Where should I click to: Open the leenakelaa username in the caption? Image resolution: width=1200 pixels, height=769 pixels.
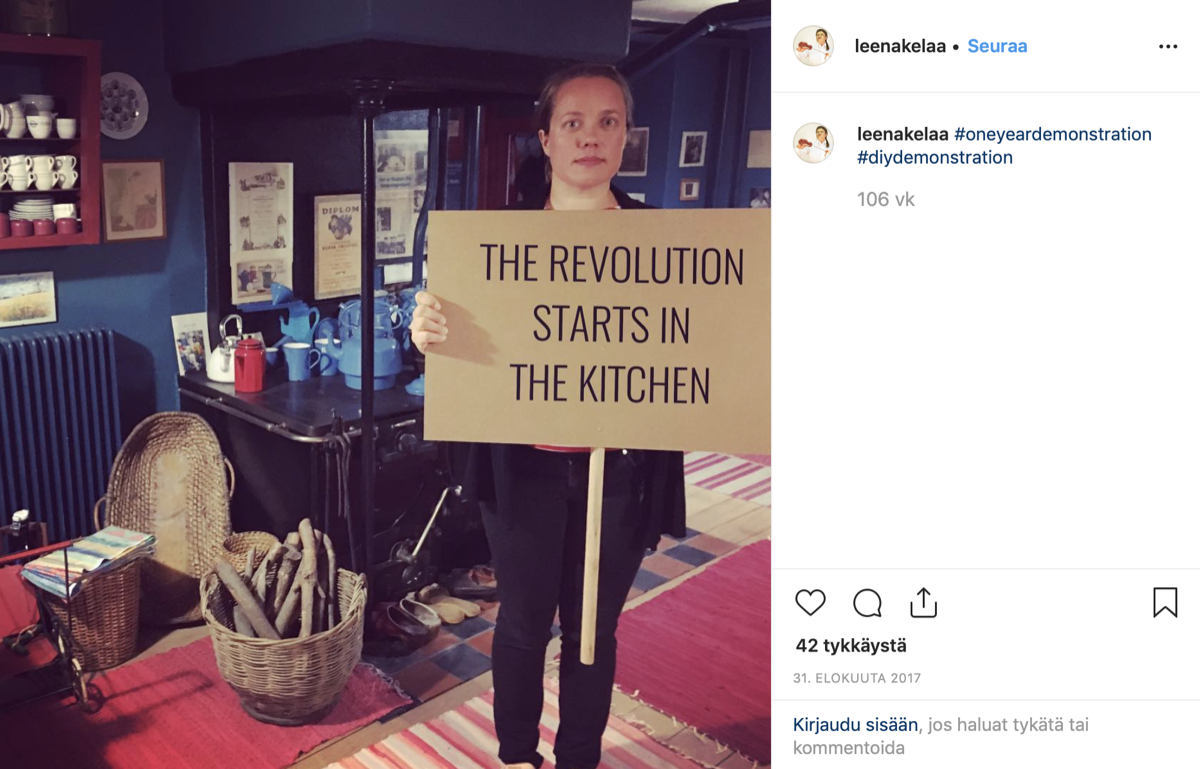903,134
